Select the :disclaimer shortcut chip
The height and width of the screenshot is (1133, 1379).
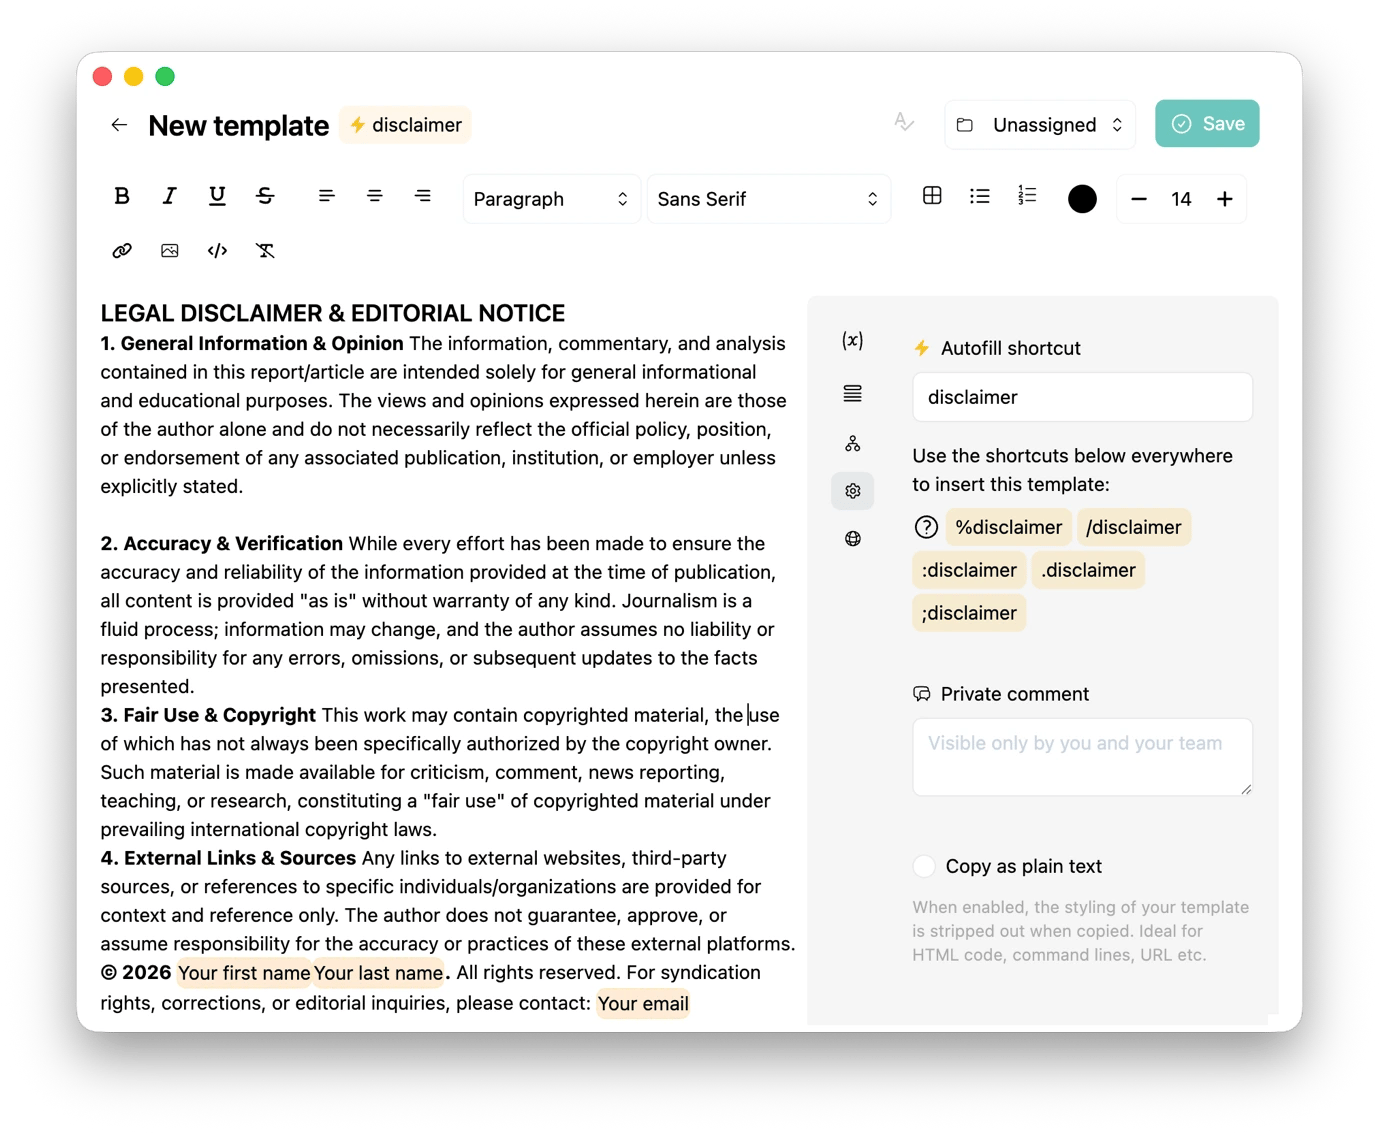pyautogui.click(x=969, y=570)
